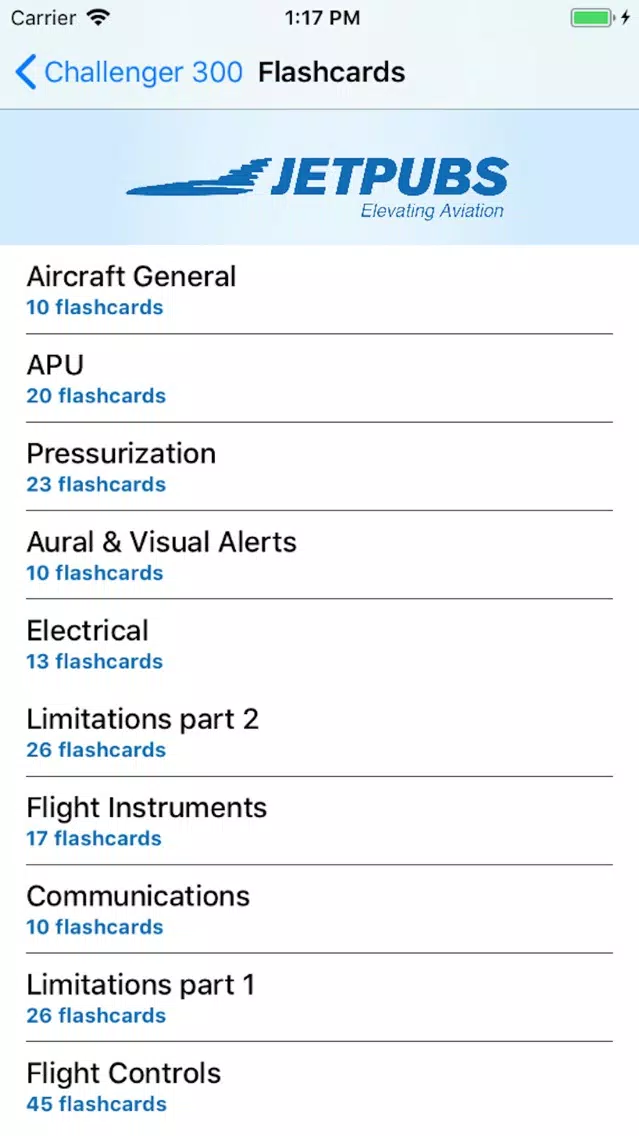Open the Communications deck
This screenshot has height=1136, width=639.
[320, 909]
